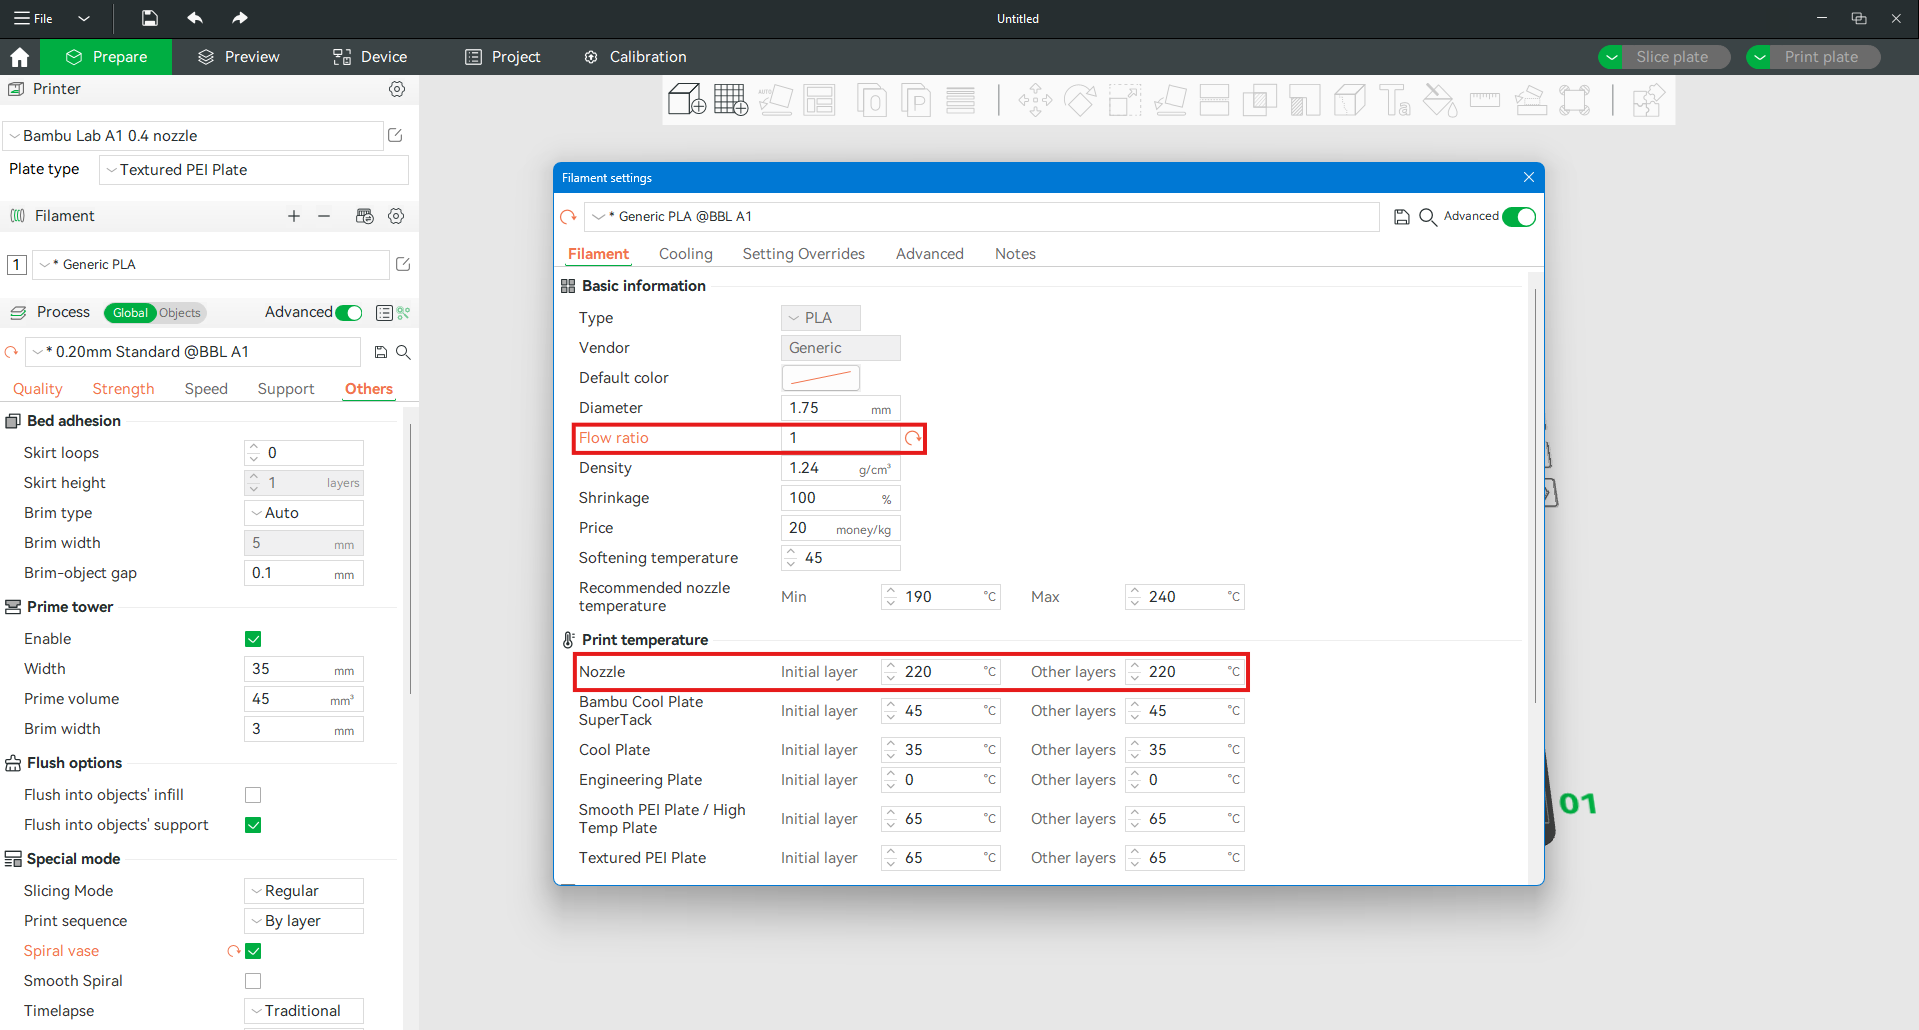The width and height of the screenshot is (1919, 1030).
Task: Open filament preset dropdown in settings dialog
Action: [982, 217]
